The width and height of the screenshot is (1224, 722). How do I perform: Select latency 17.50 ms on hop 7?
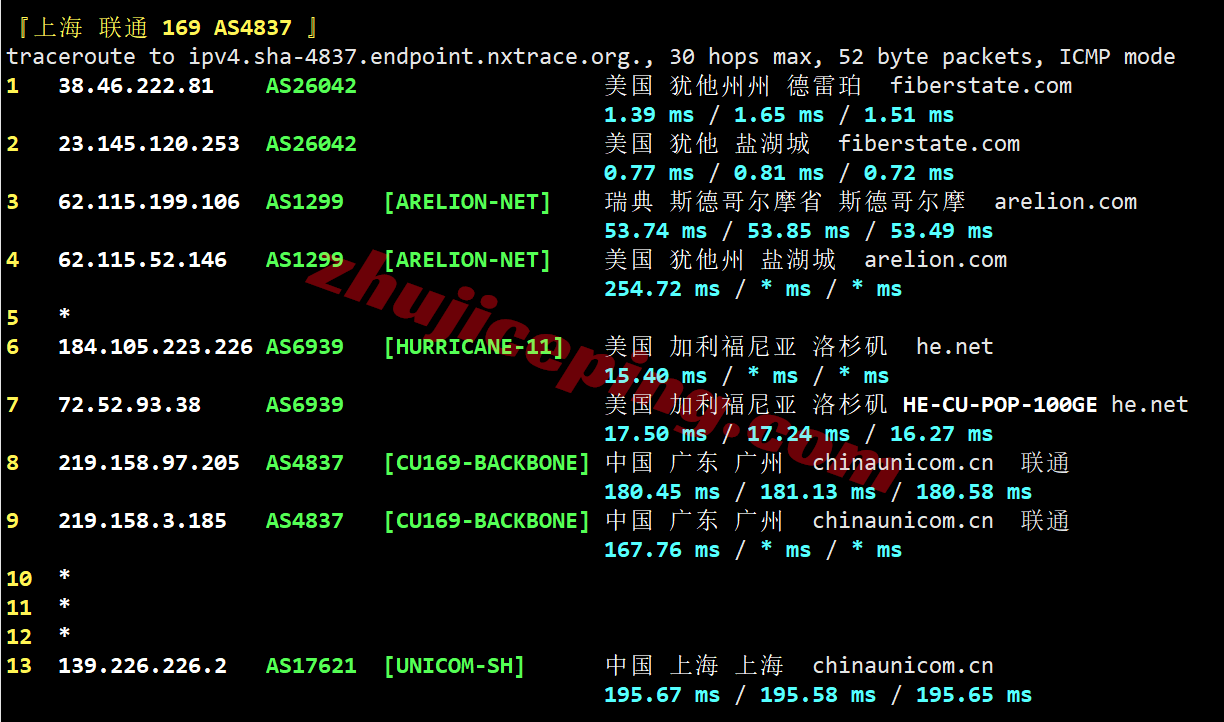(x=655, y=434)
